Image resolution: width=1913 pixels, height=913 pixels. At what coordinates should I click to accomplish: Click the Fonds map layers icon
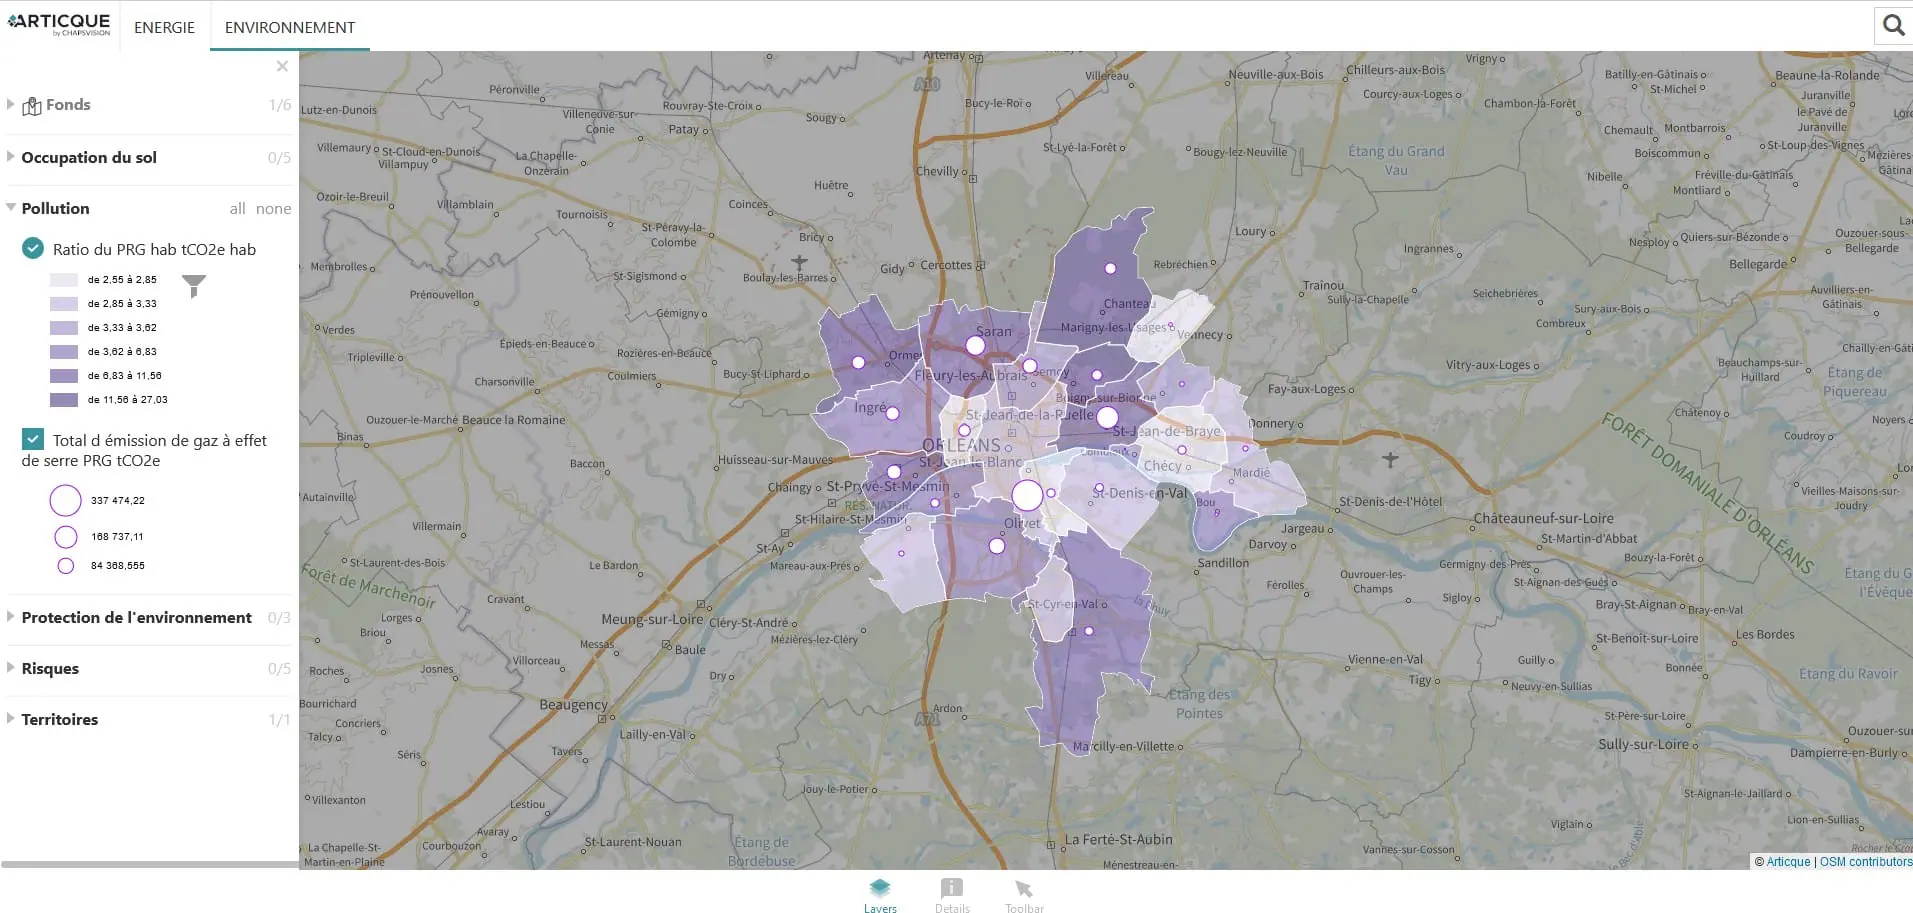coord(32,105)
